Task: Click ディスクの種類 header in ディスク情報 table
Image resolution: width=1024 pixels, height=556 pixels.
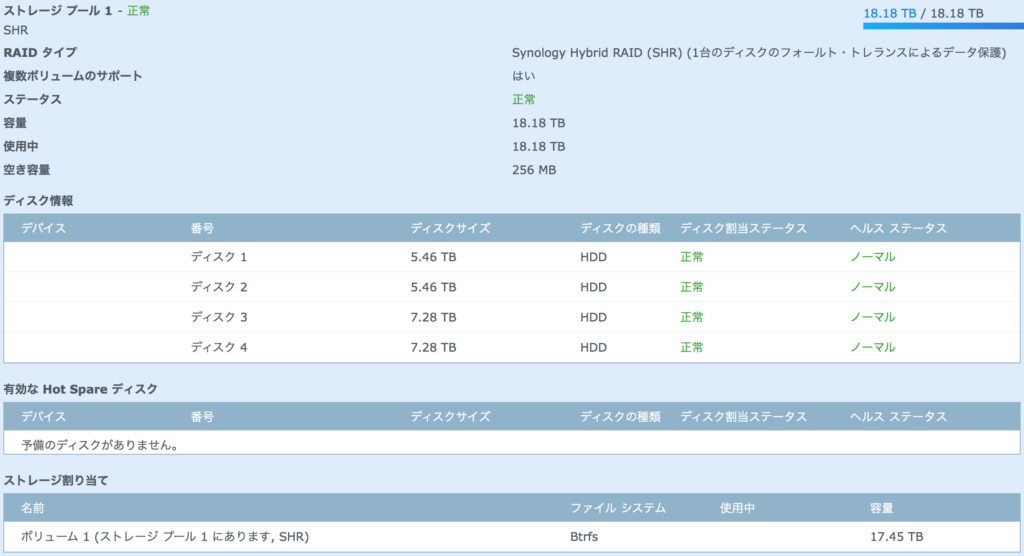Action: point(620,228)
